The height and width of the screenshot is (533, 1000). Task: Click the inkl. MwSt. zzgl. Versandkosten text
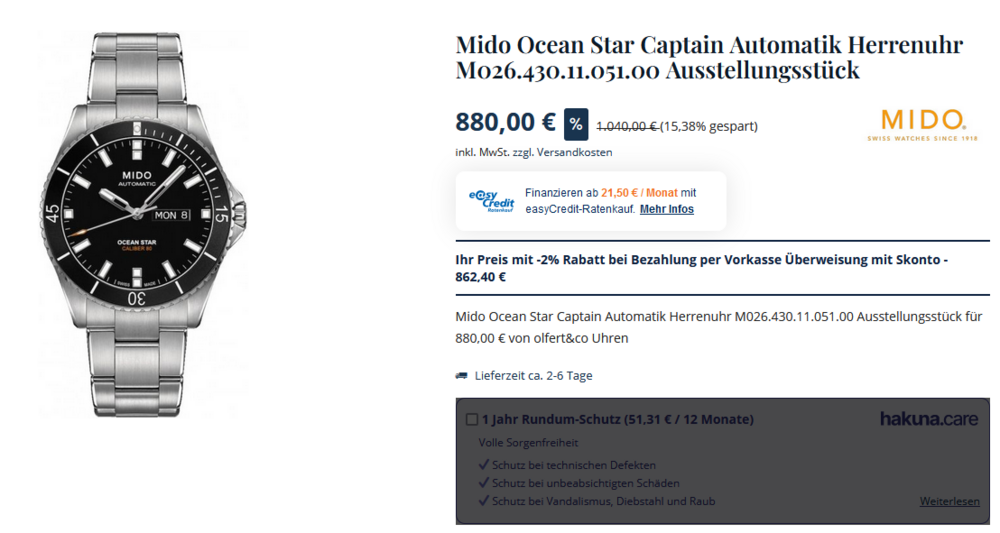click(534, 152)
